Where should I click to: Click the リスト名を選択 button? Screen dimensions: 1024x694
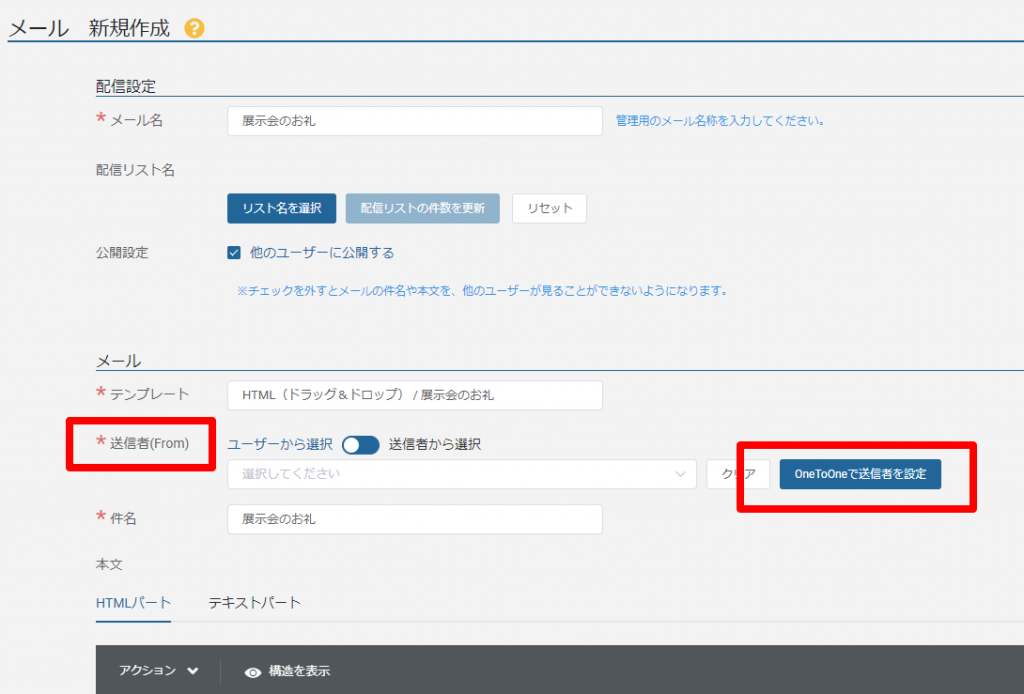(281, 208)
